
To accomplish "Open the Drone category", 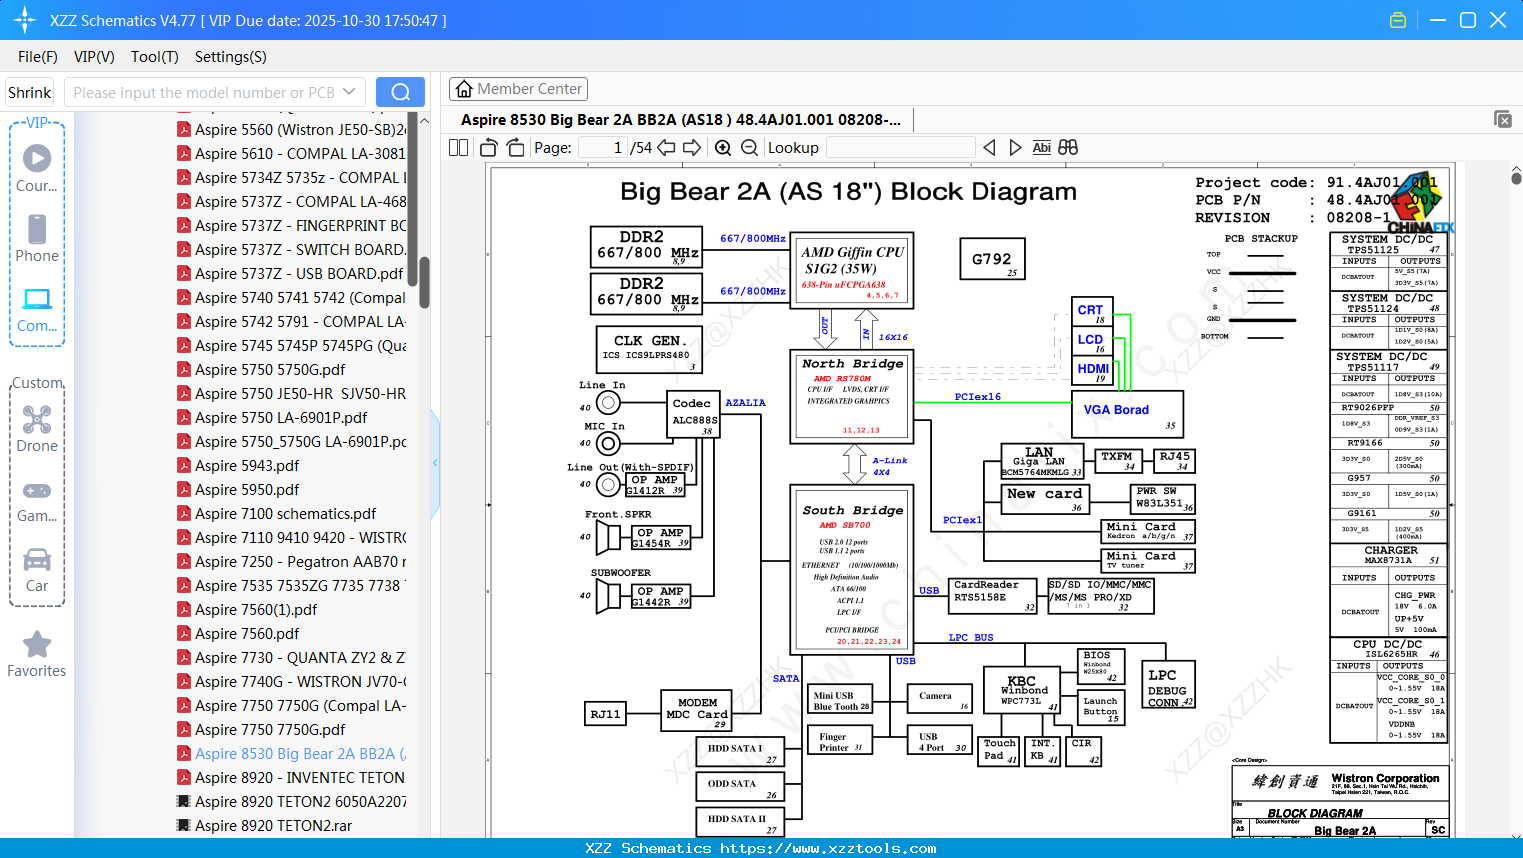I will (37, 428).
